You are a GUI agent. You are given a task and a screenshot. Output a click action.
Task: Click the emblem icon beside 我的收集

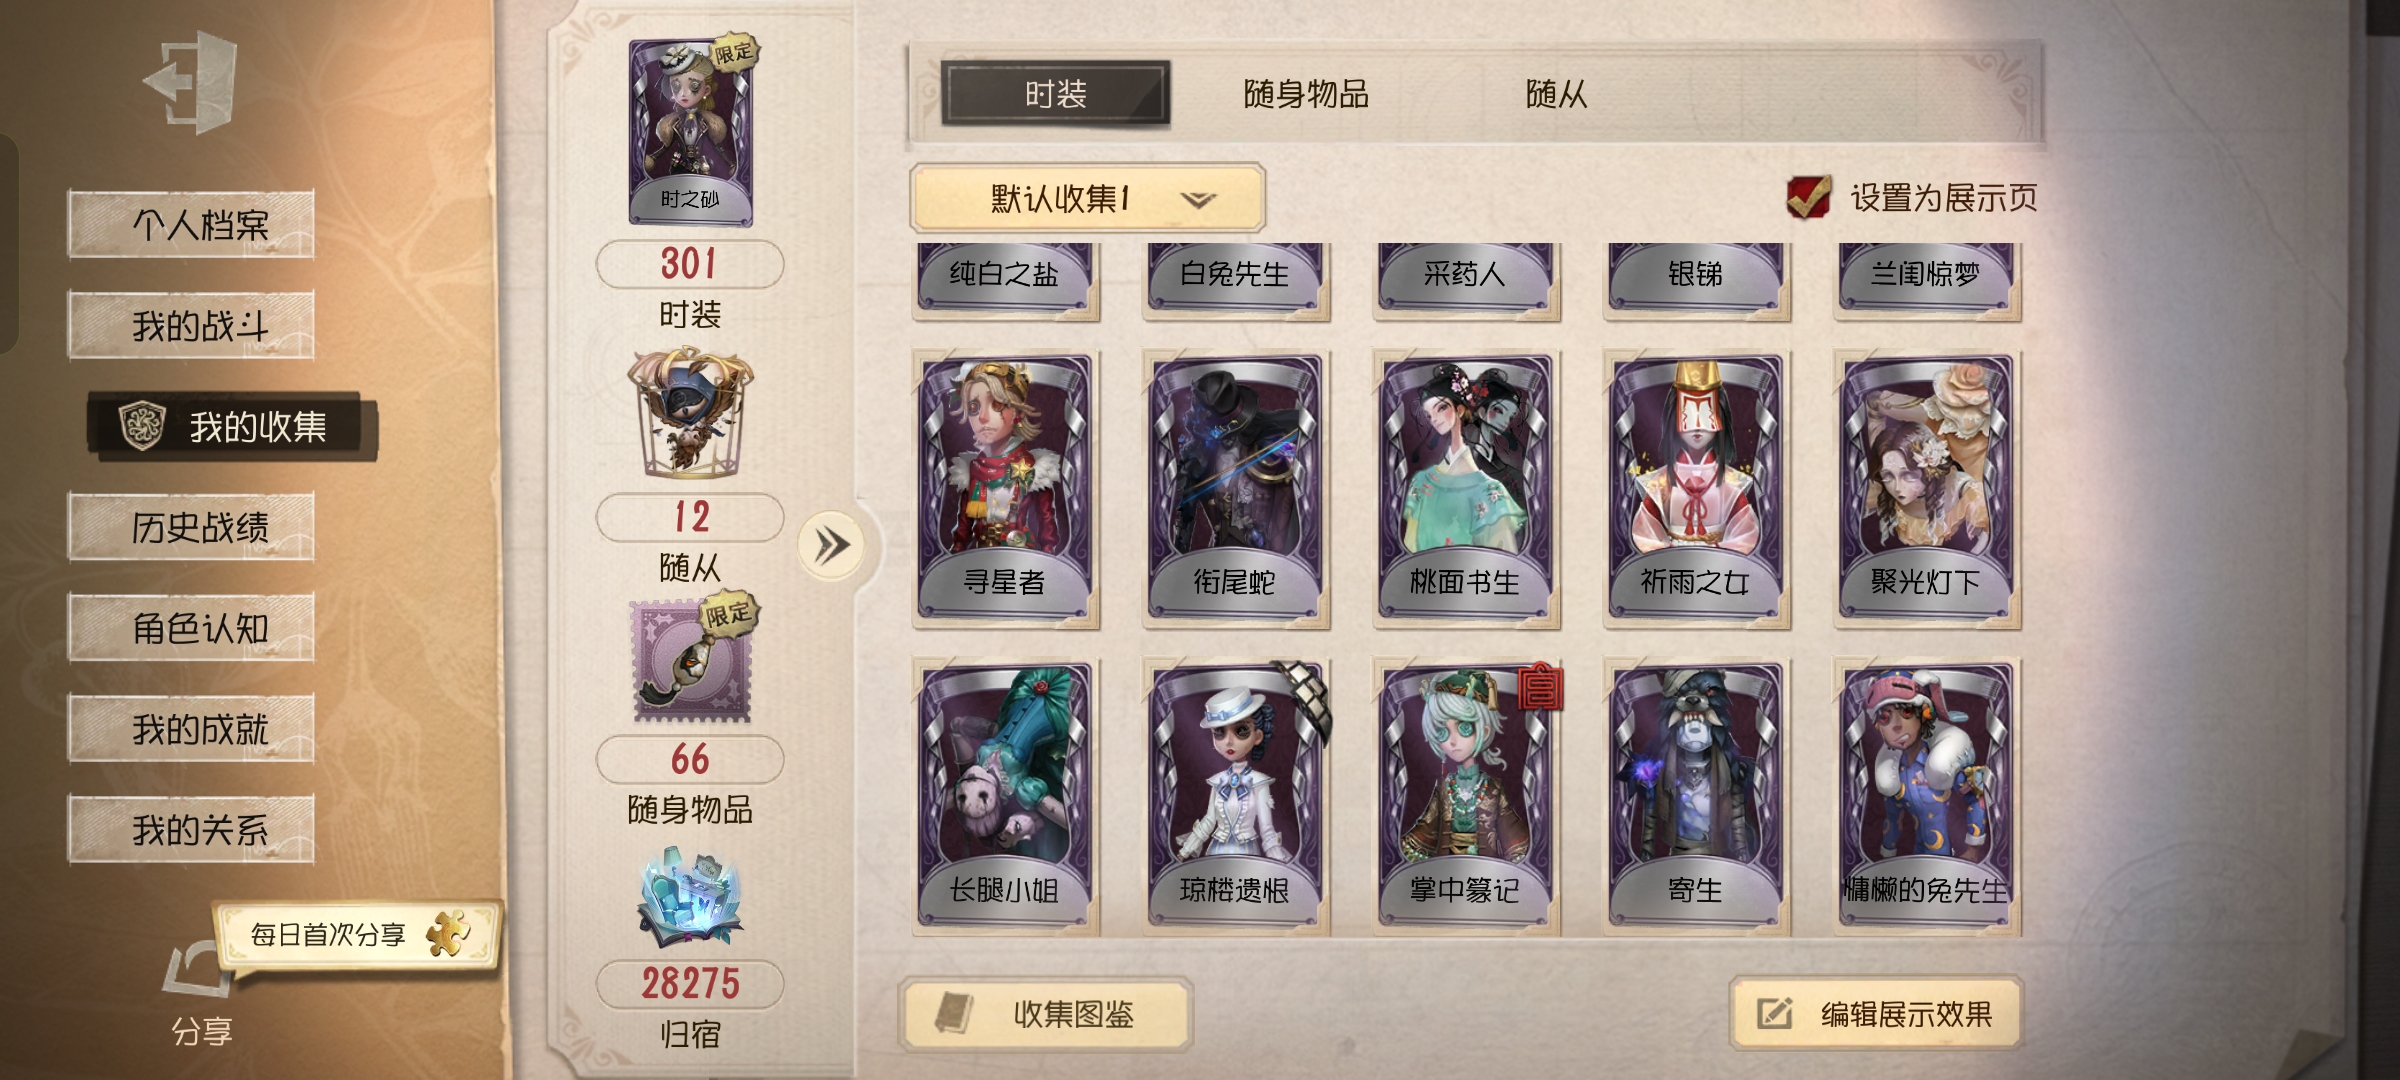(x=142, y=426)
